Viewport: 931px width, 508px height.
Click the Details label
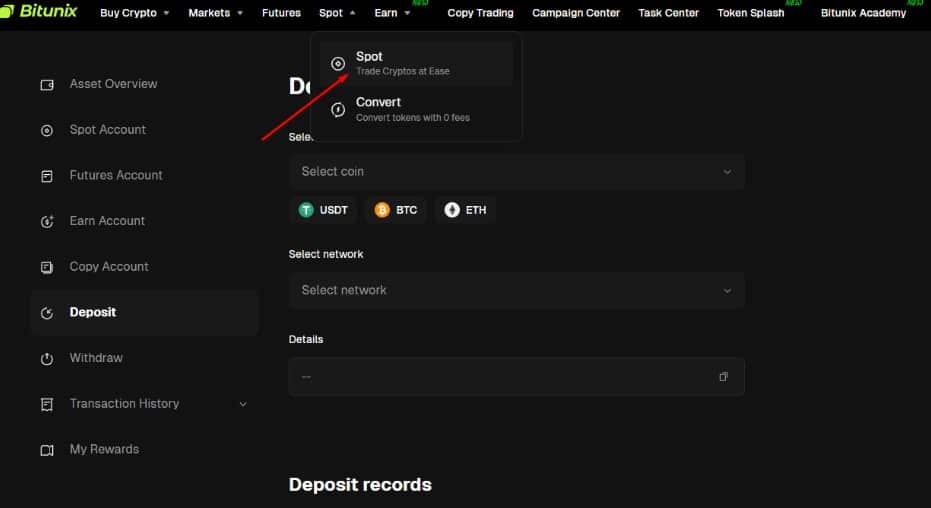[x=306, y=339]
